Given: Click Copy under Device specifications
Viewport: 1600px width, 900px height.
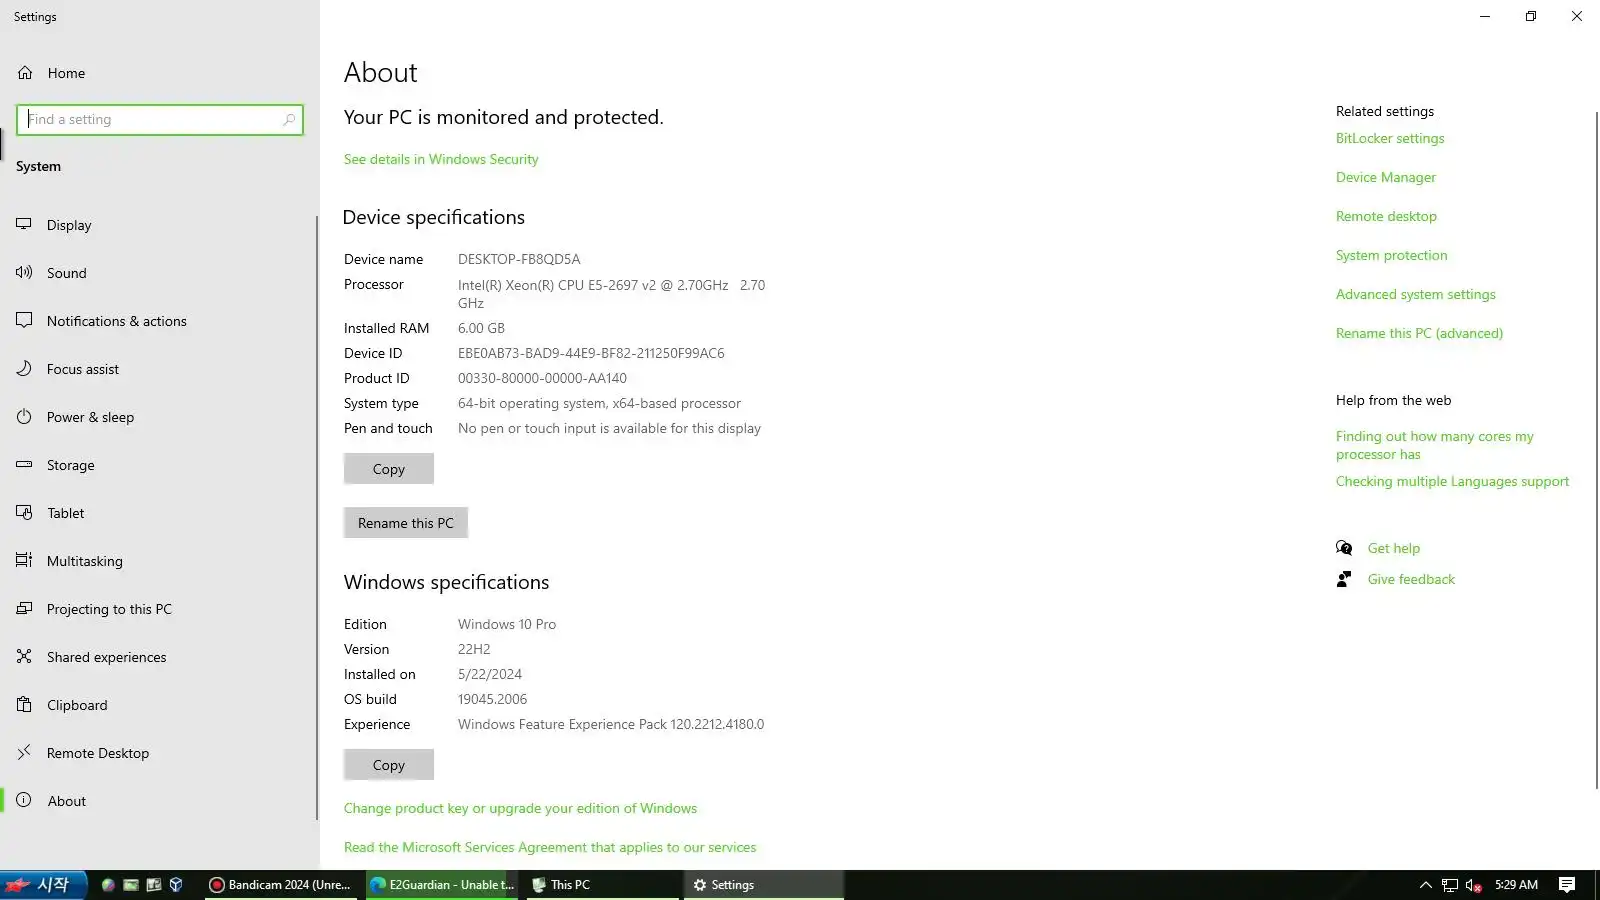Looking at the screenshot, I should coord(389,469).
